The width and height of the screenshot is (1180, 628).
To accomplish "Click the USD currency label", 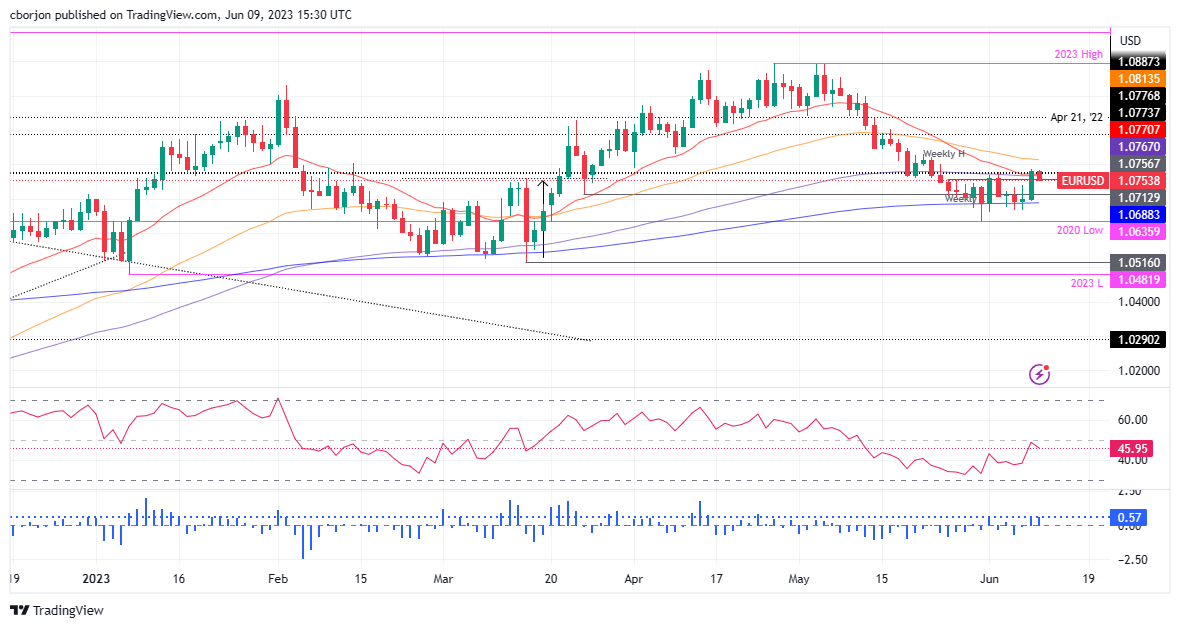I will [x=1130, y=41].
